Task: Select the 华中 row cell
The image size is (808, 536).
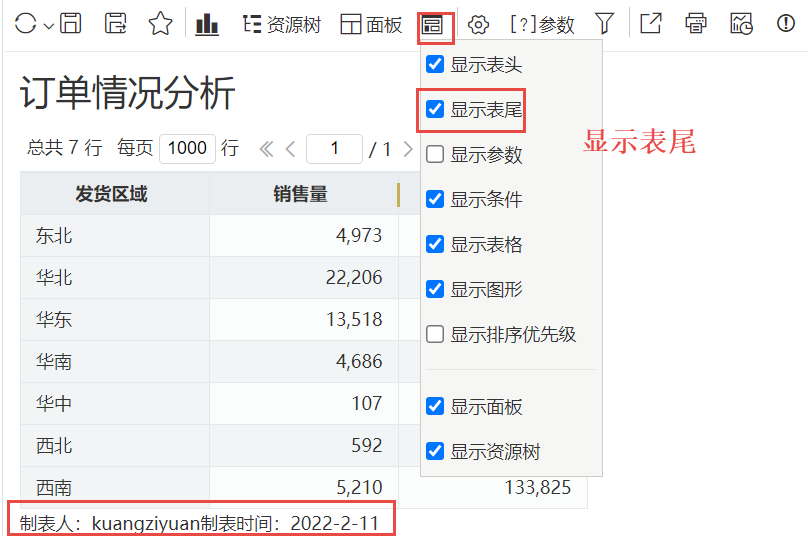Action: pos(115,404)
